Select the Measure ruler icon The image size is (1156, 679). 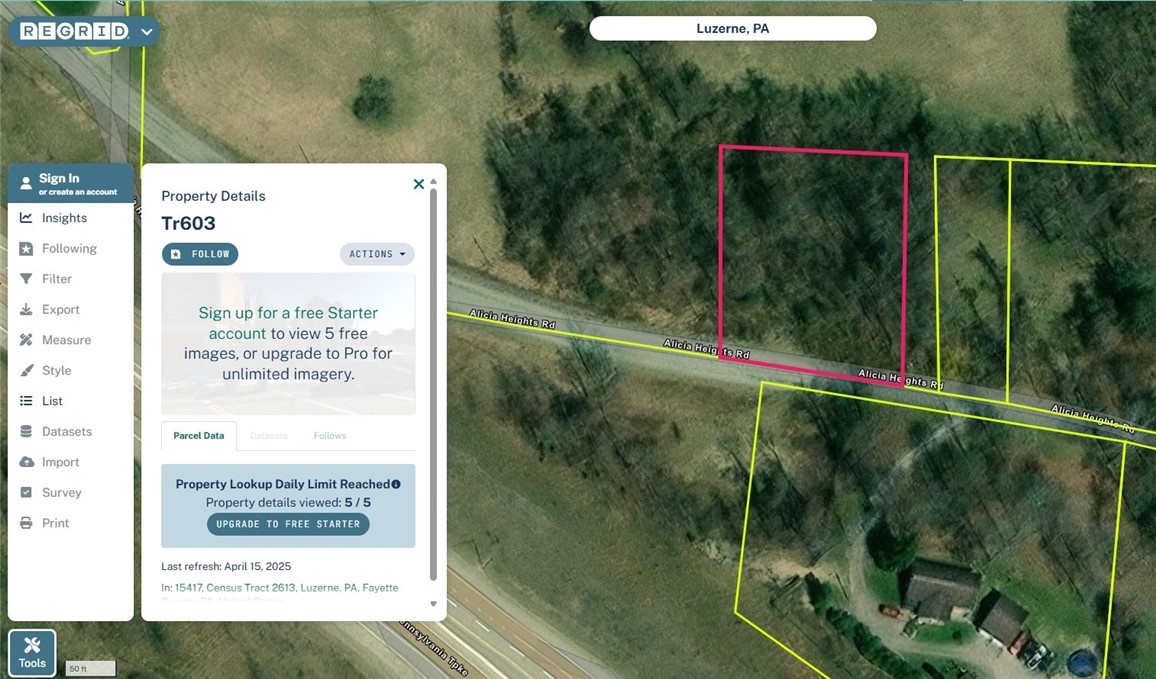pyautogui.click(x=26, y=340)
